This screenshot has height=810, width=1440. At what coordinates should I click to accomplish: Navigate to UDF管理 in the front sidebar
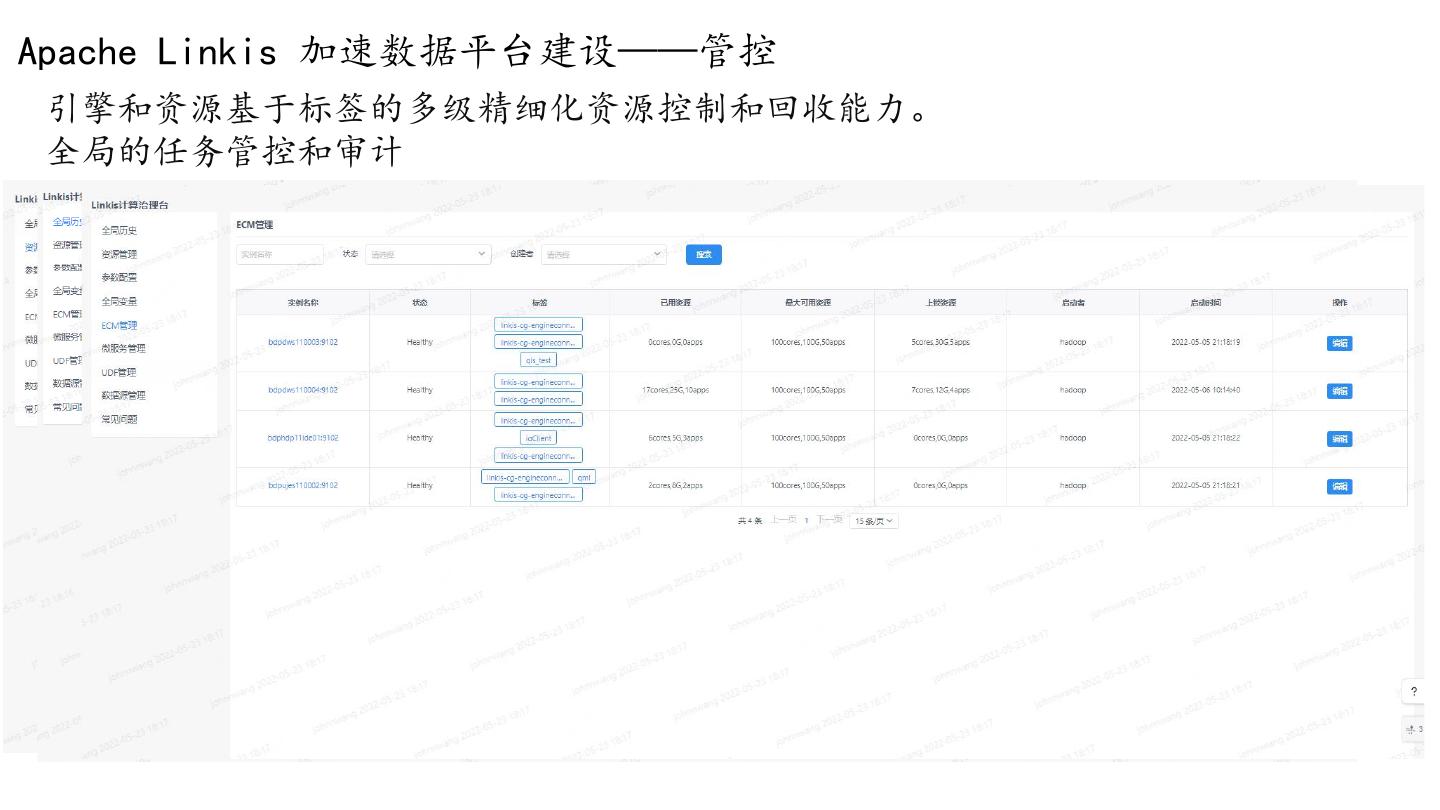point(119,372)
